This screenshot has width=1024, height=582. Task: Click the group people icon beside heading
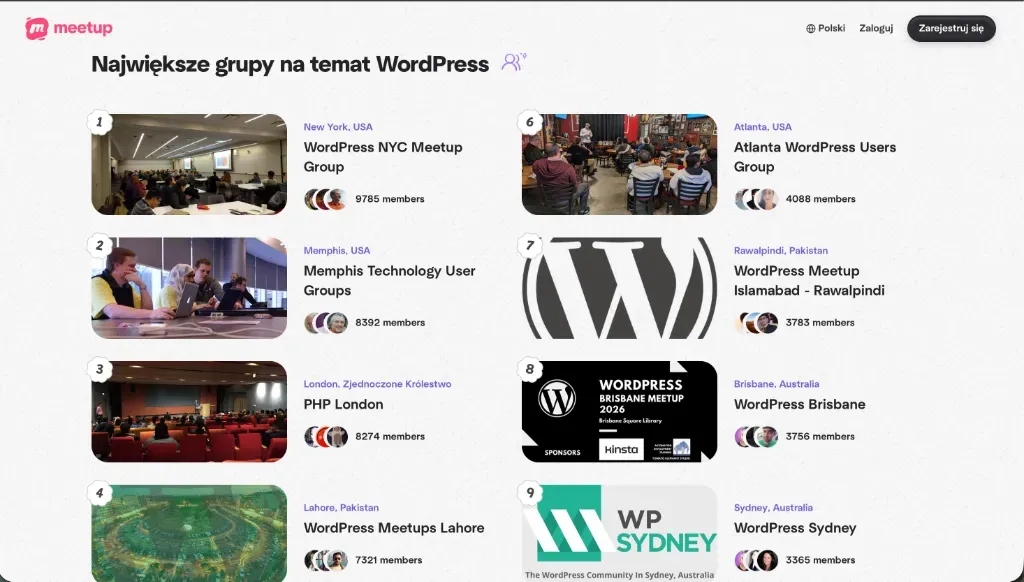[x=513, y=63]
